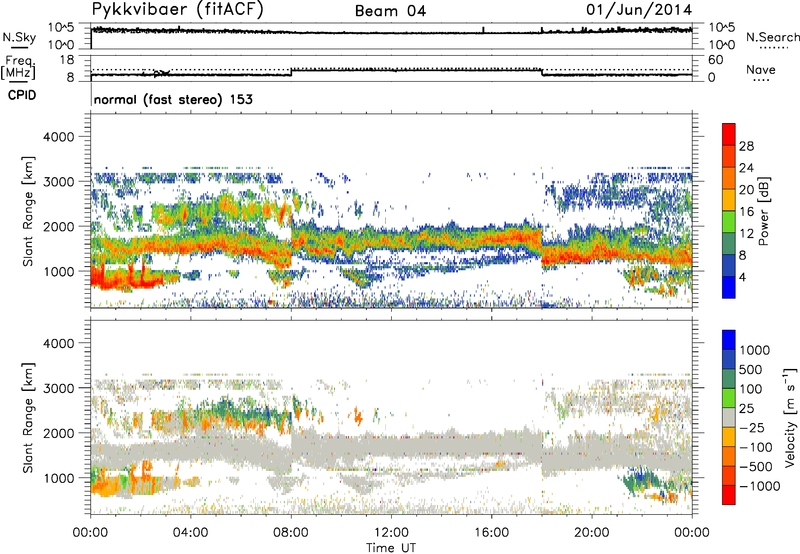The width and height of the screenshot is (800, 554).
Task: Click the '-1000' velocity scale value
Action: pyautogui.click(x=759, y=486)
